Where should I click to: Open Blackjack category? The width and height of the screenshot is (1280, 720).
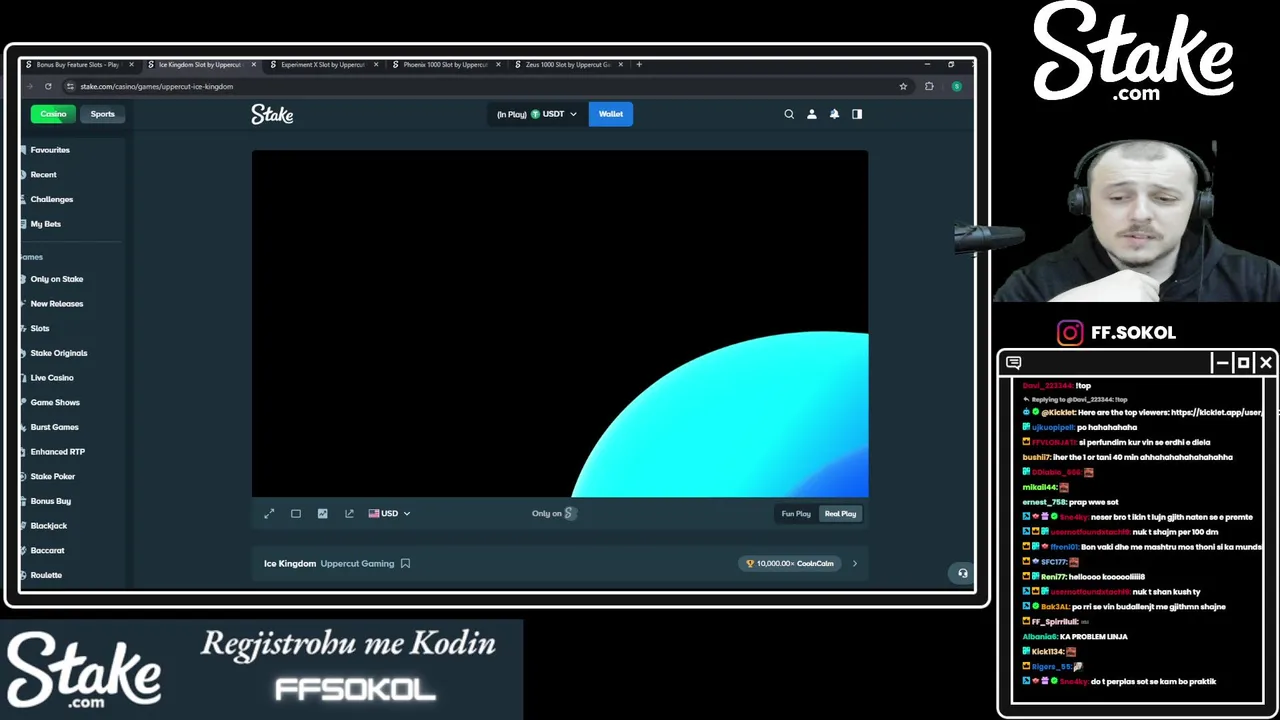coord(48,526)
